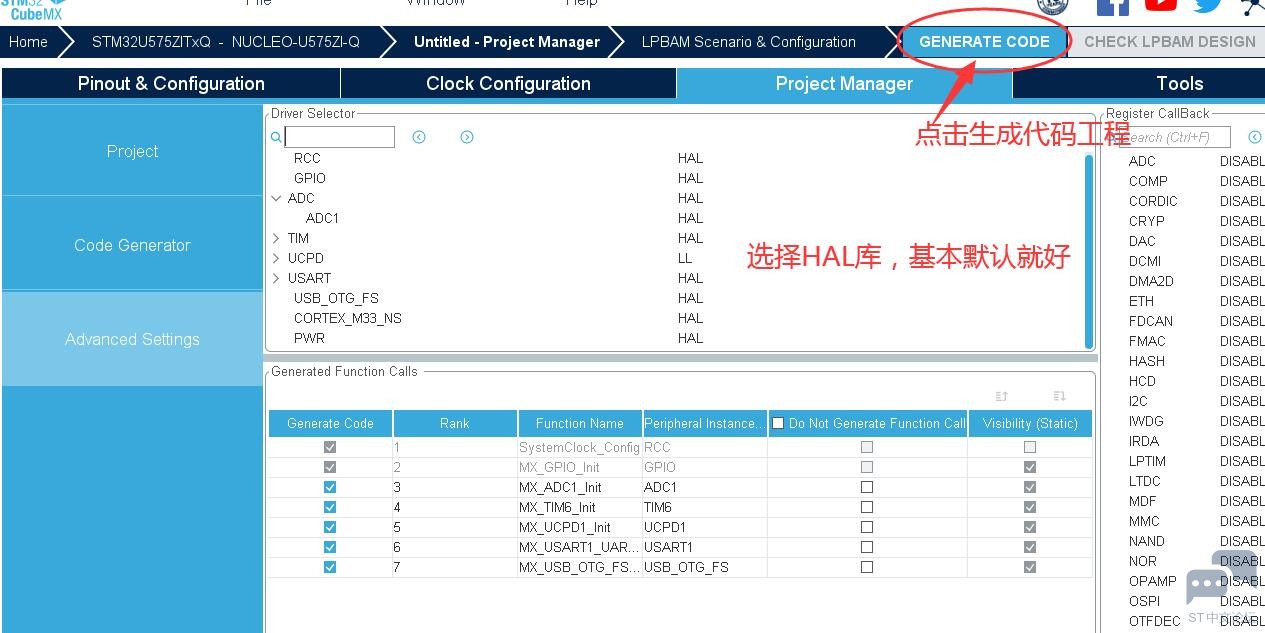This screenshot has width=1265, height=633.
Task: Check Do Not Generate Function Call for USART1
Action: 867,547
